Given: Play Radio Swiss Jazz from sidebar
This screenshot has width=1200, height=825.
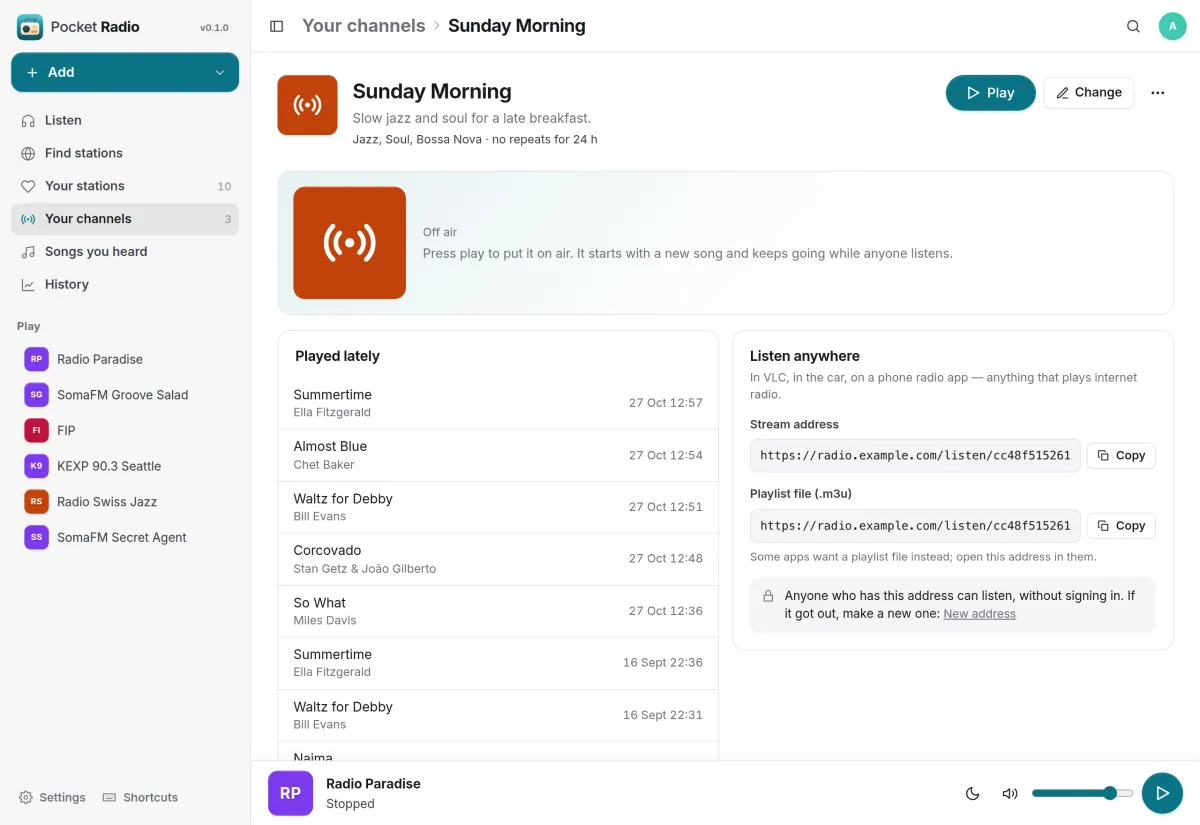Looking at the screenshot, I should (125, 502).
